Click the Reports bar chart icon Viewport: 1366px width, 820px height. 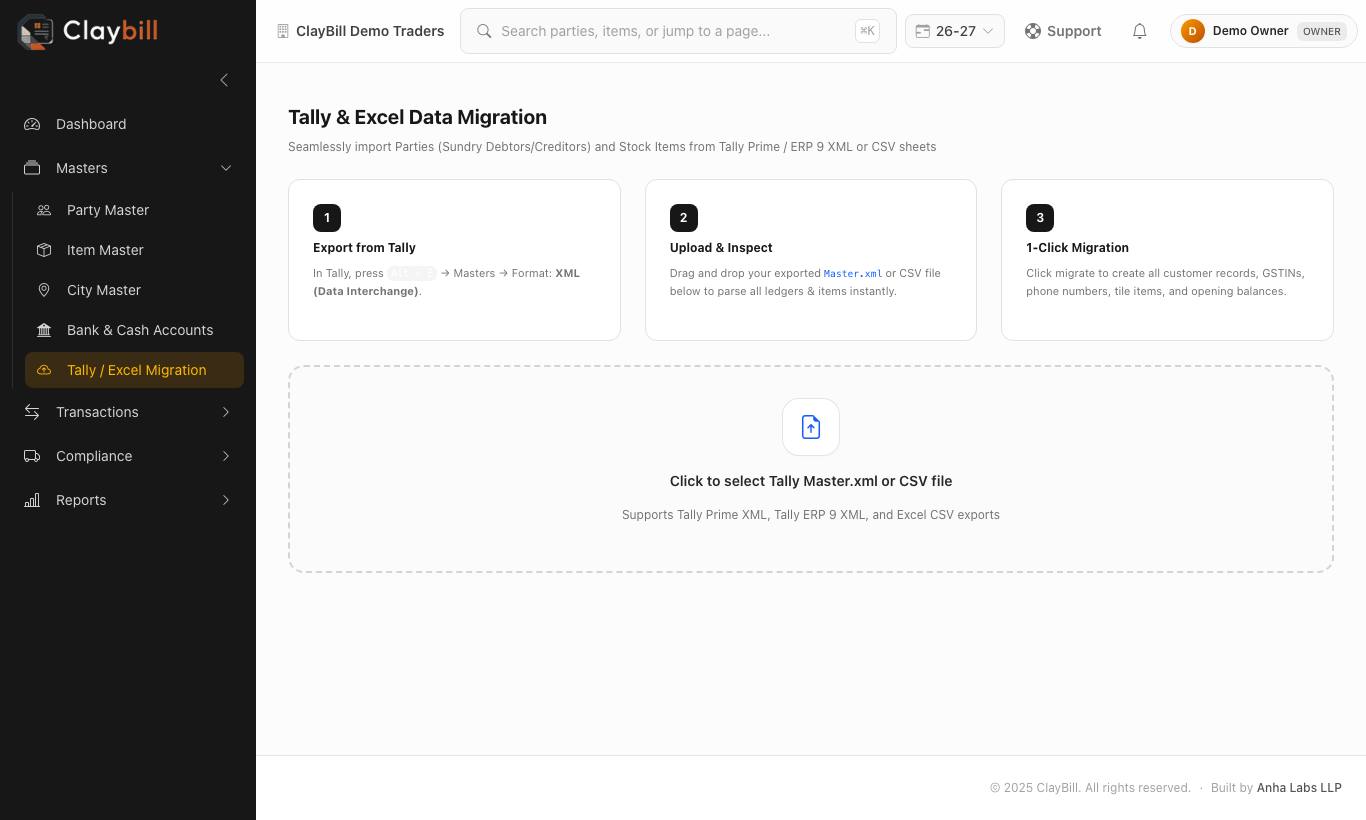[32, 500]
